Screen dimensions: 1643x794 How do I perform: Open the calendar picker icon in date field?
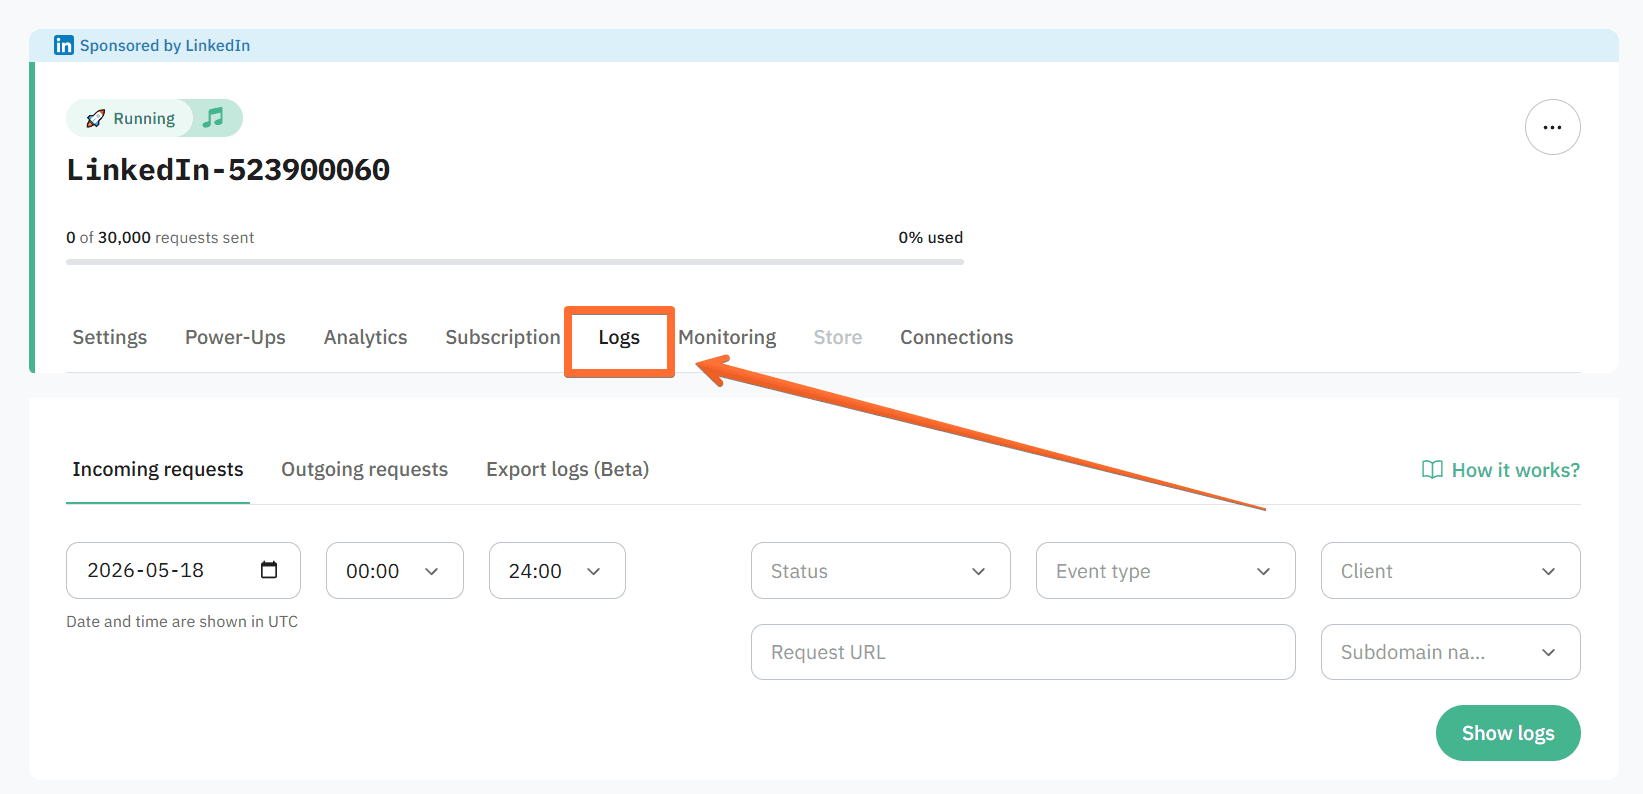(269, 570)
